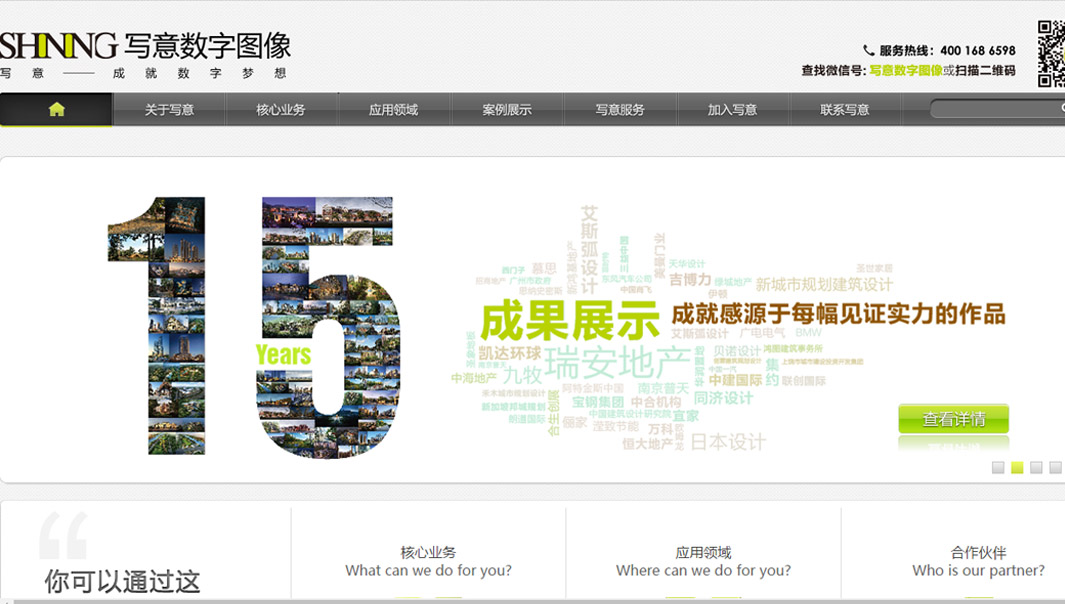This screenshot has height=604, width=1065.
Task: Select the first banner slide indicator
Action: 998,467
